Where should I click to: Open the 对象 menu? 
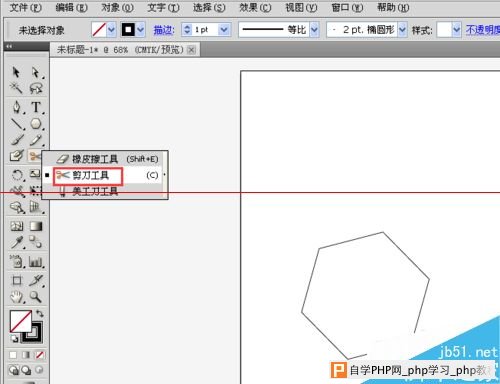click(x=117, y=7)
